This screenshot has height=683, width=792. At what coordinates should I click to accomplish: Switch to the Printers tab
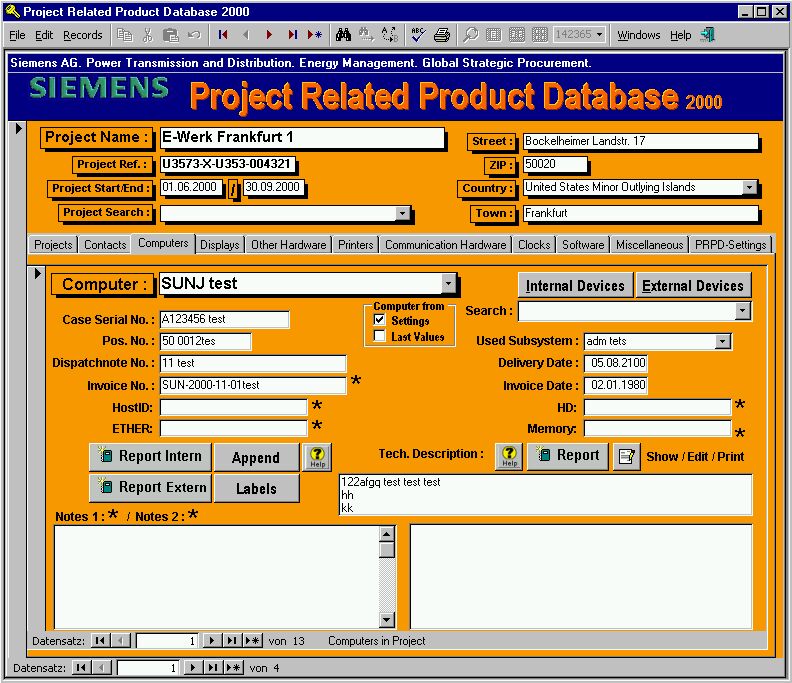(356, 245)
